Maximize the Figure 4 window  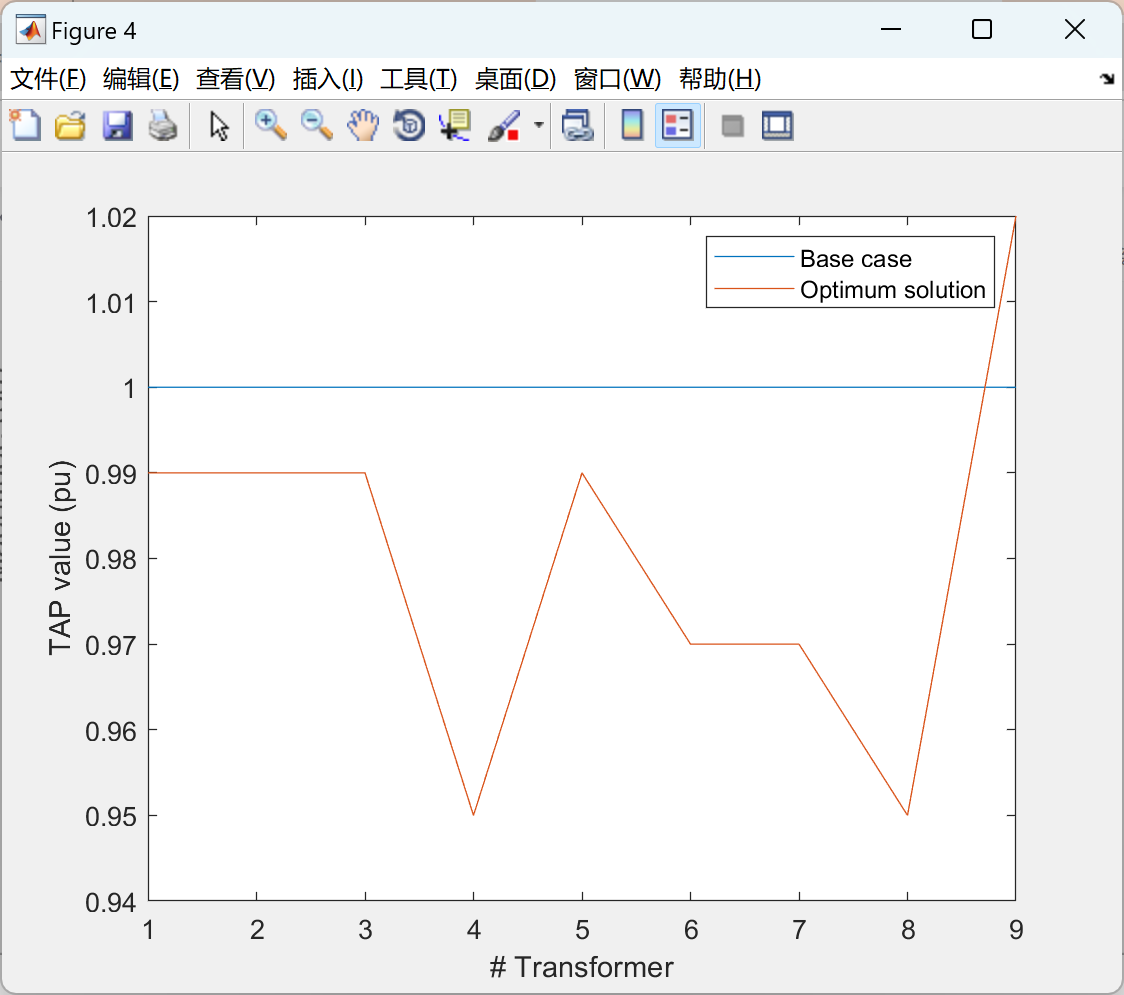(x=982, y=29)
